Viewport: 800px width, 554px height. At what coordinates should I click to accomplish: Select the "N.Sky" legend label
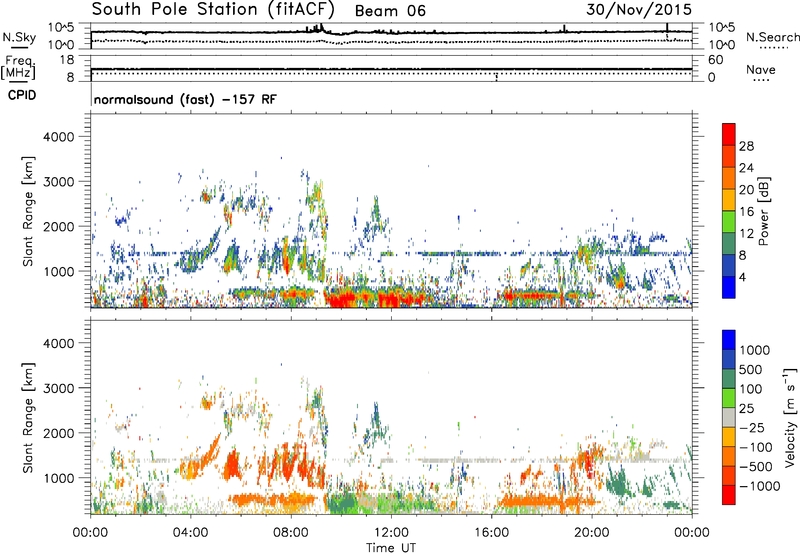(x=19, y=37)
